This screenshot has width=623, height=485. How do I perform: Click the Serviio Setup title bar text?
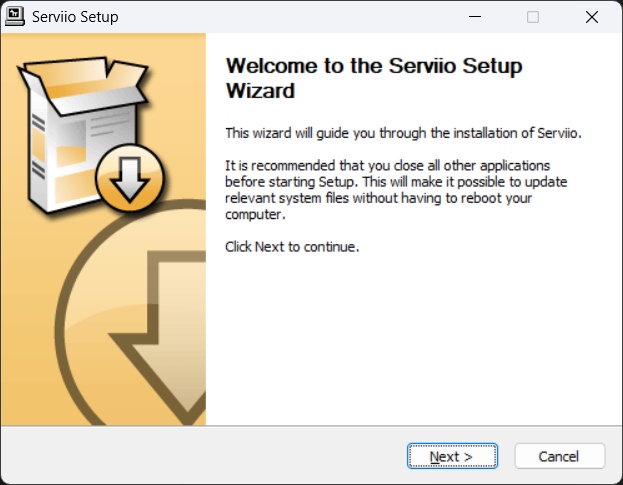(75, 17)
